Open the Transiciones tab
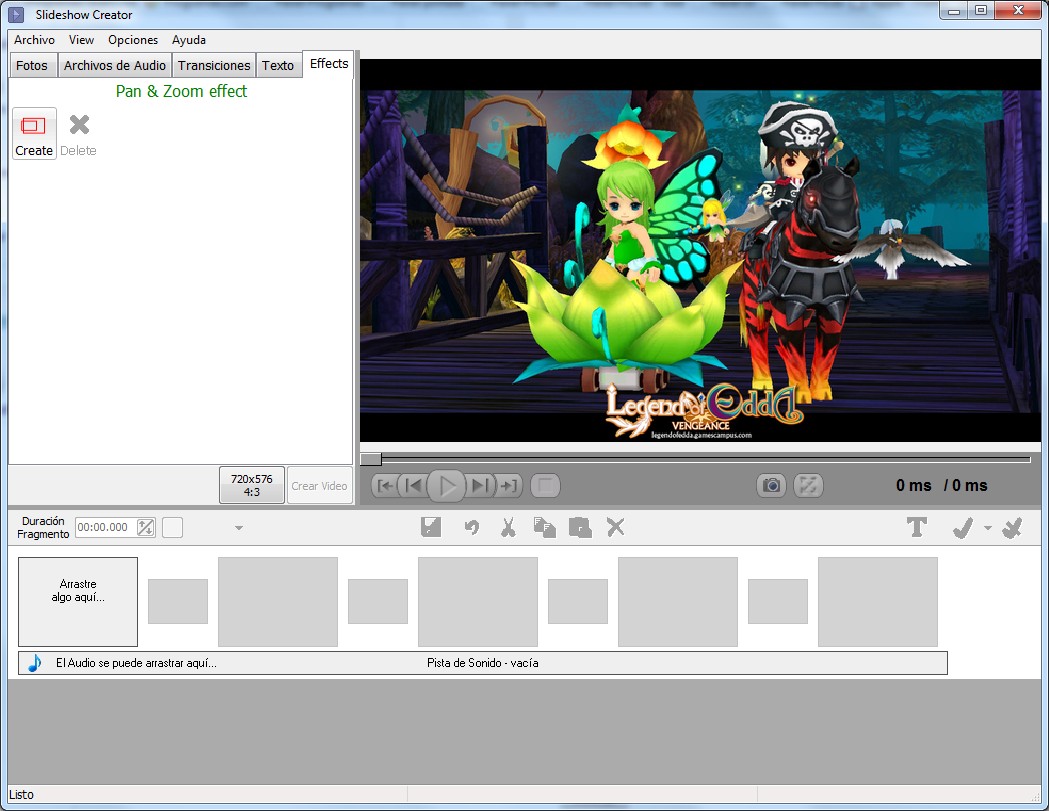The width and height of the screenshot is (1049, 811). (214, 66)
